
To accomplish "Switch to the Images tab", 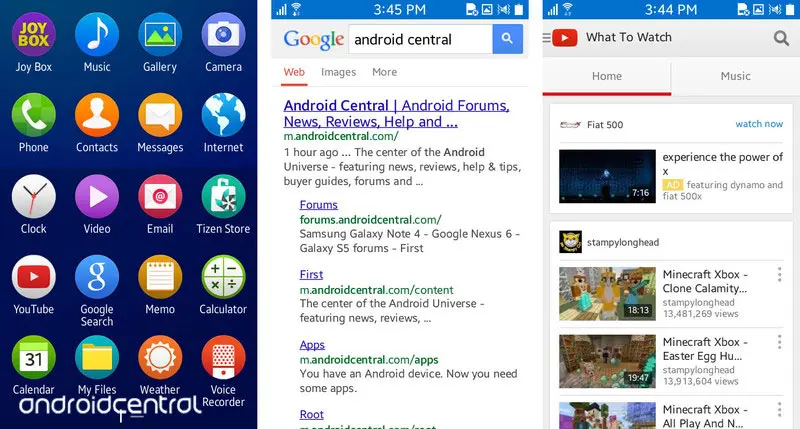I will click(x=338, y=72).
